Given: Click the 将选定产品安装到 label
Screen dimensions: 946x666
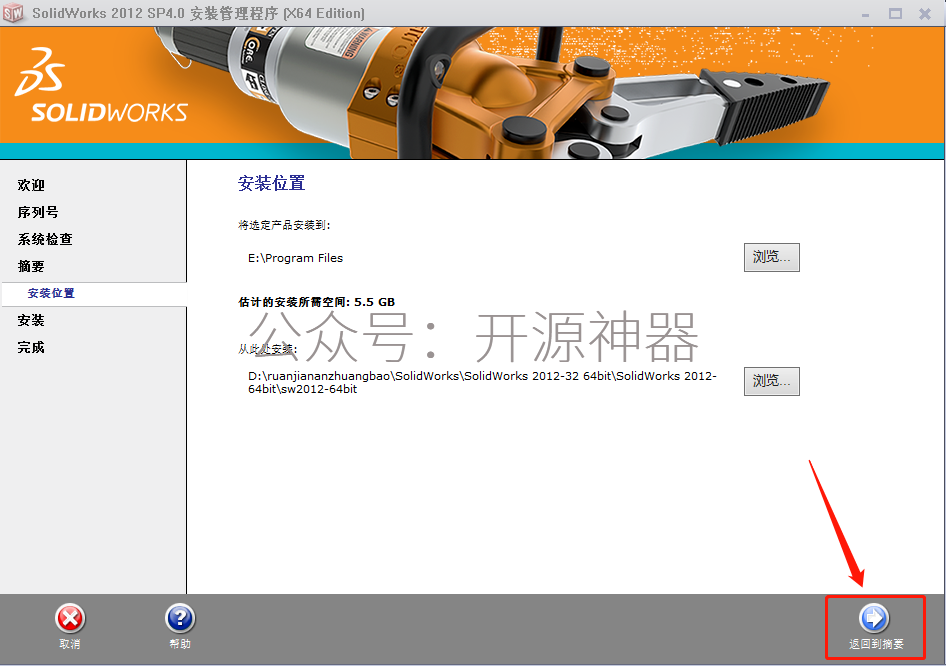Looking at the screenshot, I should click(284, 225).
